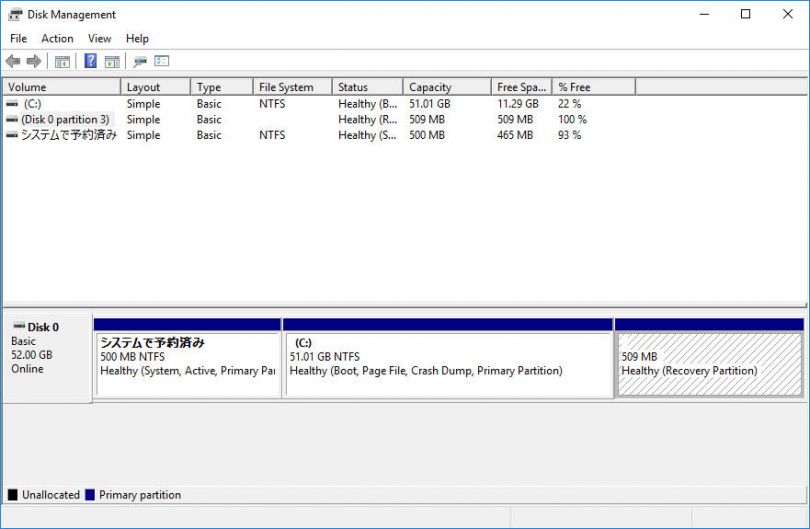Select the 509 MB Recovery Partition block
The width and height of the screenshot is (810, 529).
tap(709, 364)
